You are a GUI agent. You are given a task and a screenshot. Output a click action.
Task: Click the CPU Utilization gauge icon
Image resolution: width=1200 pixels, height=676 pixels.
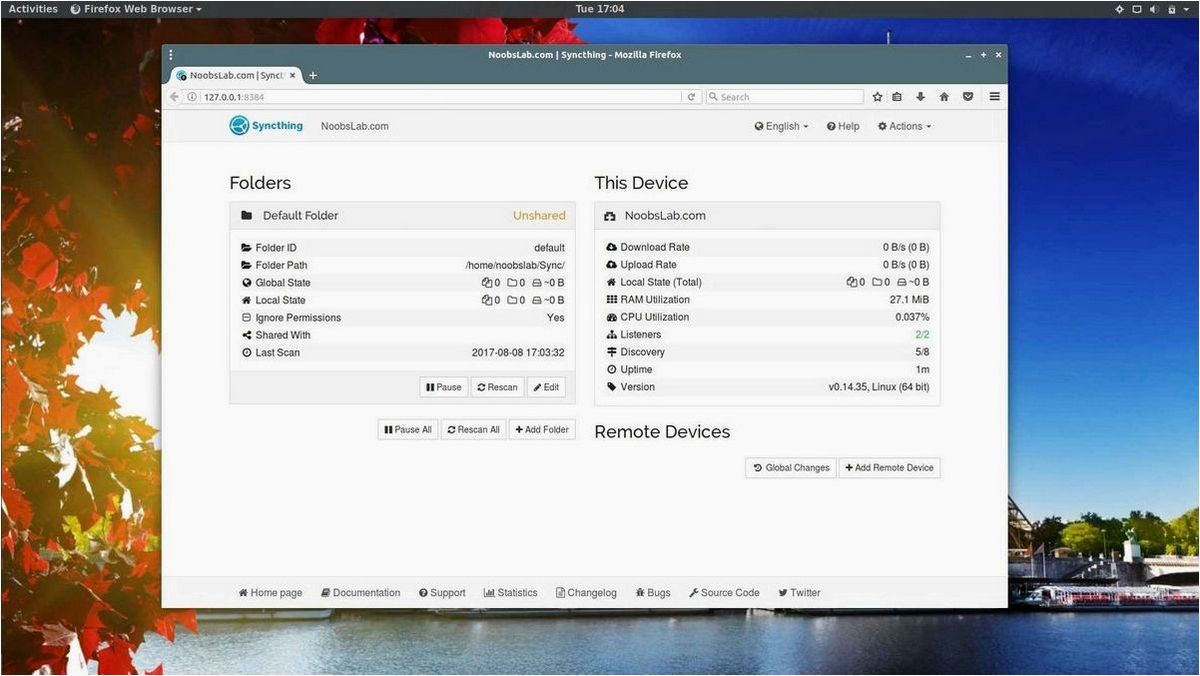(x=612, y=317)
